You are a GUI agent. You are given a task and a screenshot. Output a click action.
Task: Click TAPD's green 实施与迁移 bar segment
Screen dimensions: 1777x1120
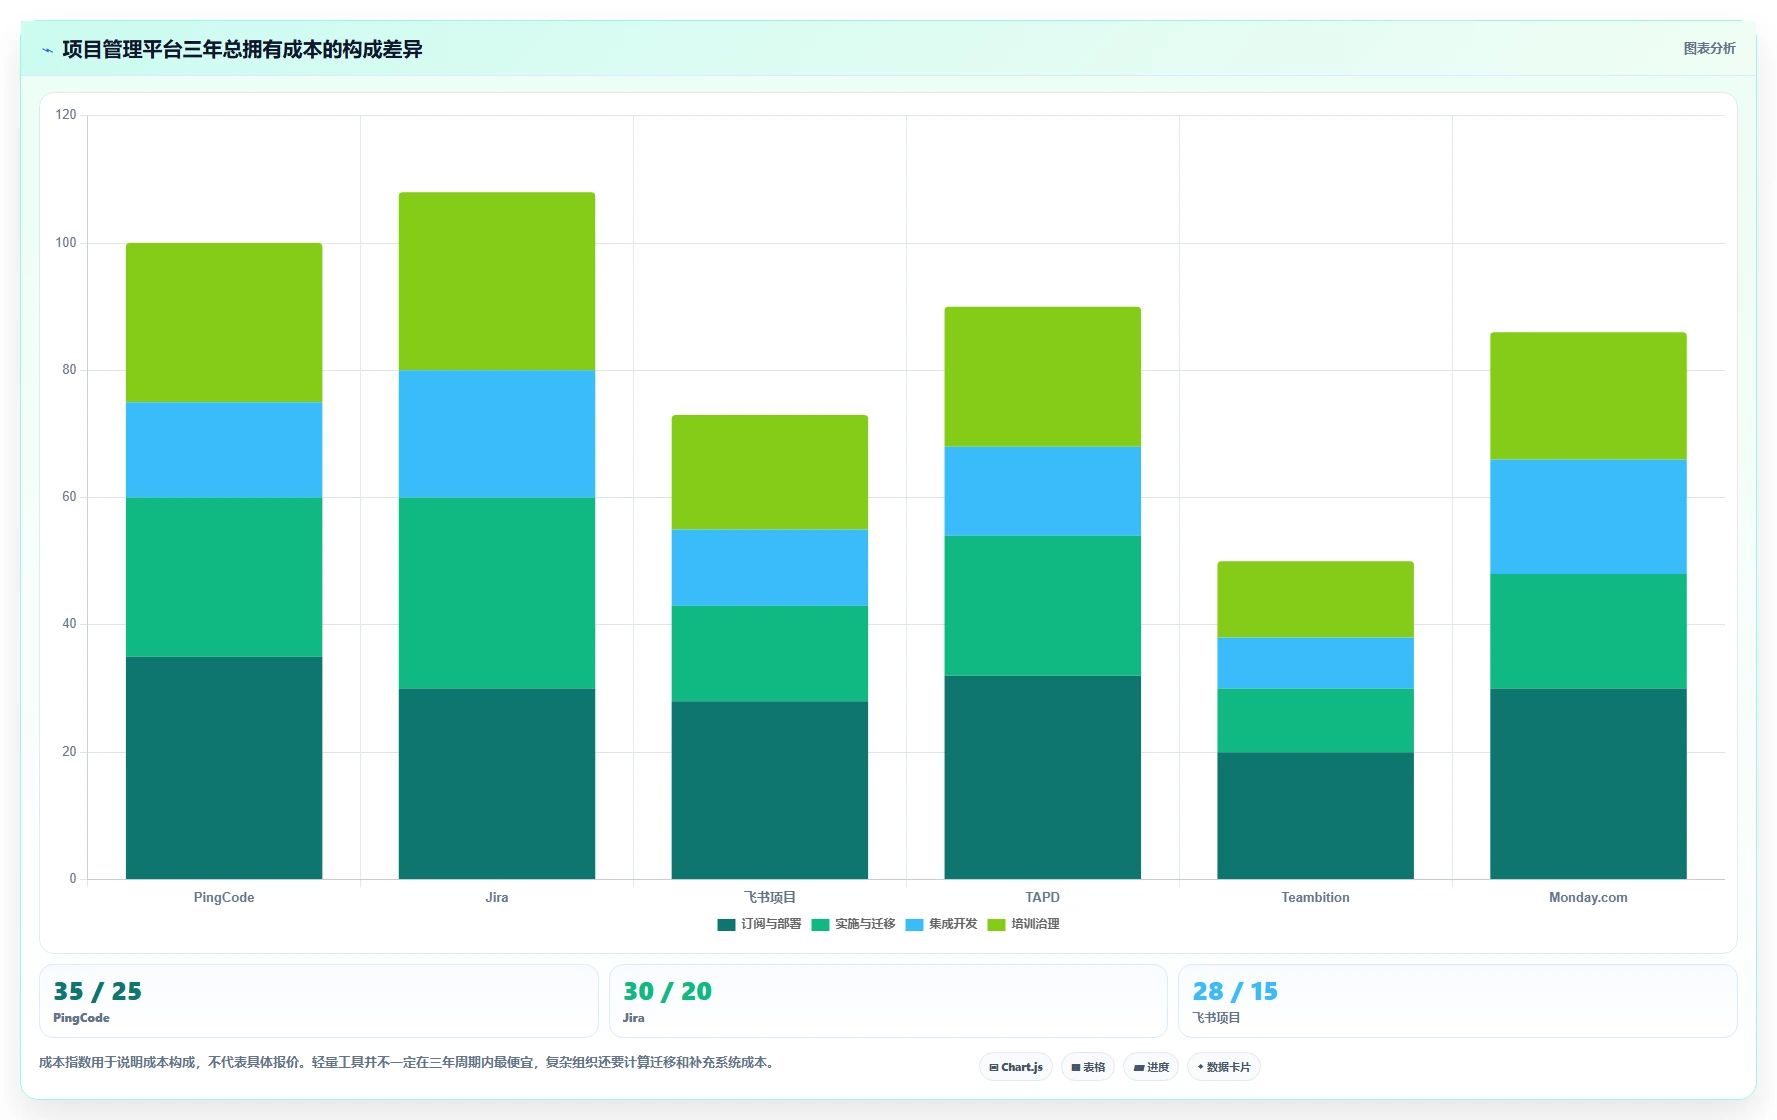pyautogui.click(x=1043, y=606)
